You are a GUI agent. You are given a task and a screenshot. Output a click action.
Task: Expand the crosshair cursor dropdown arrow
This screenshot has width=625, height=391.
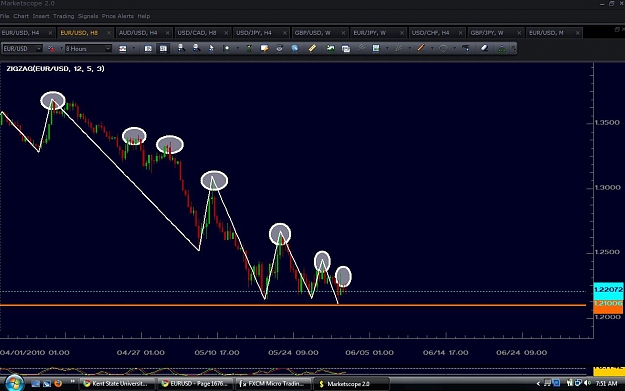click(x=238, y=49)
